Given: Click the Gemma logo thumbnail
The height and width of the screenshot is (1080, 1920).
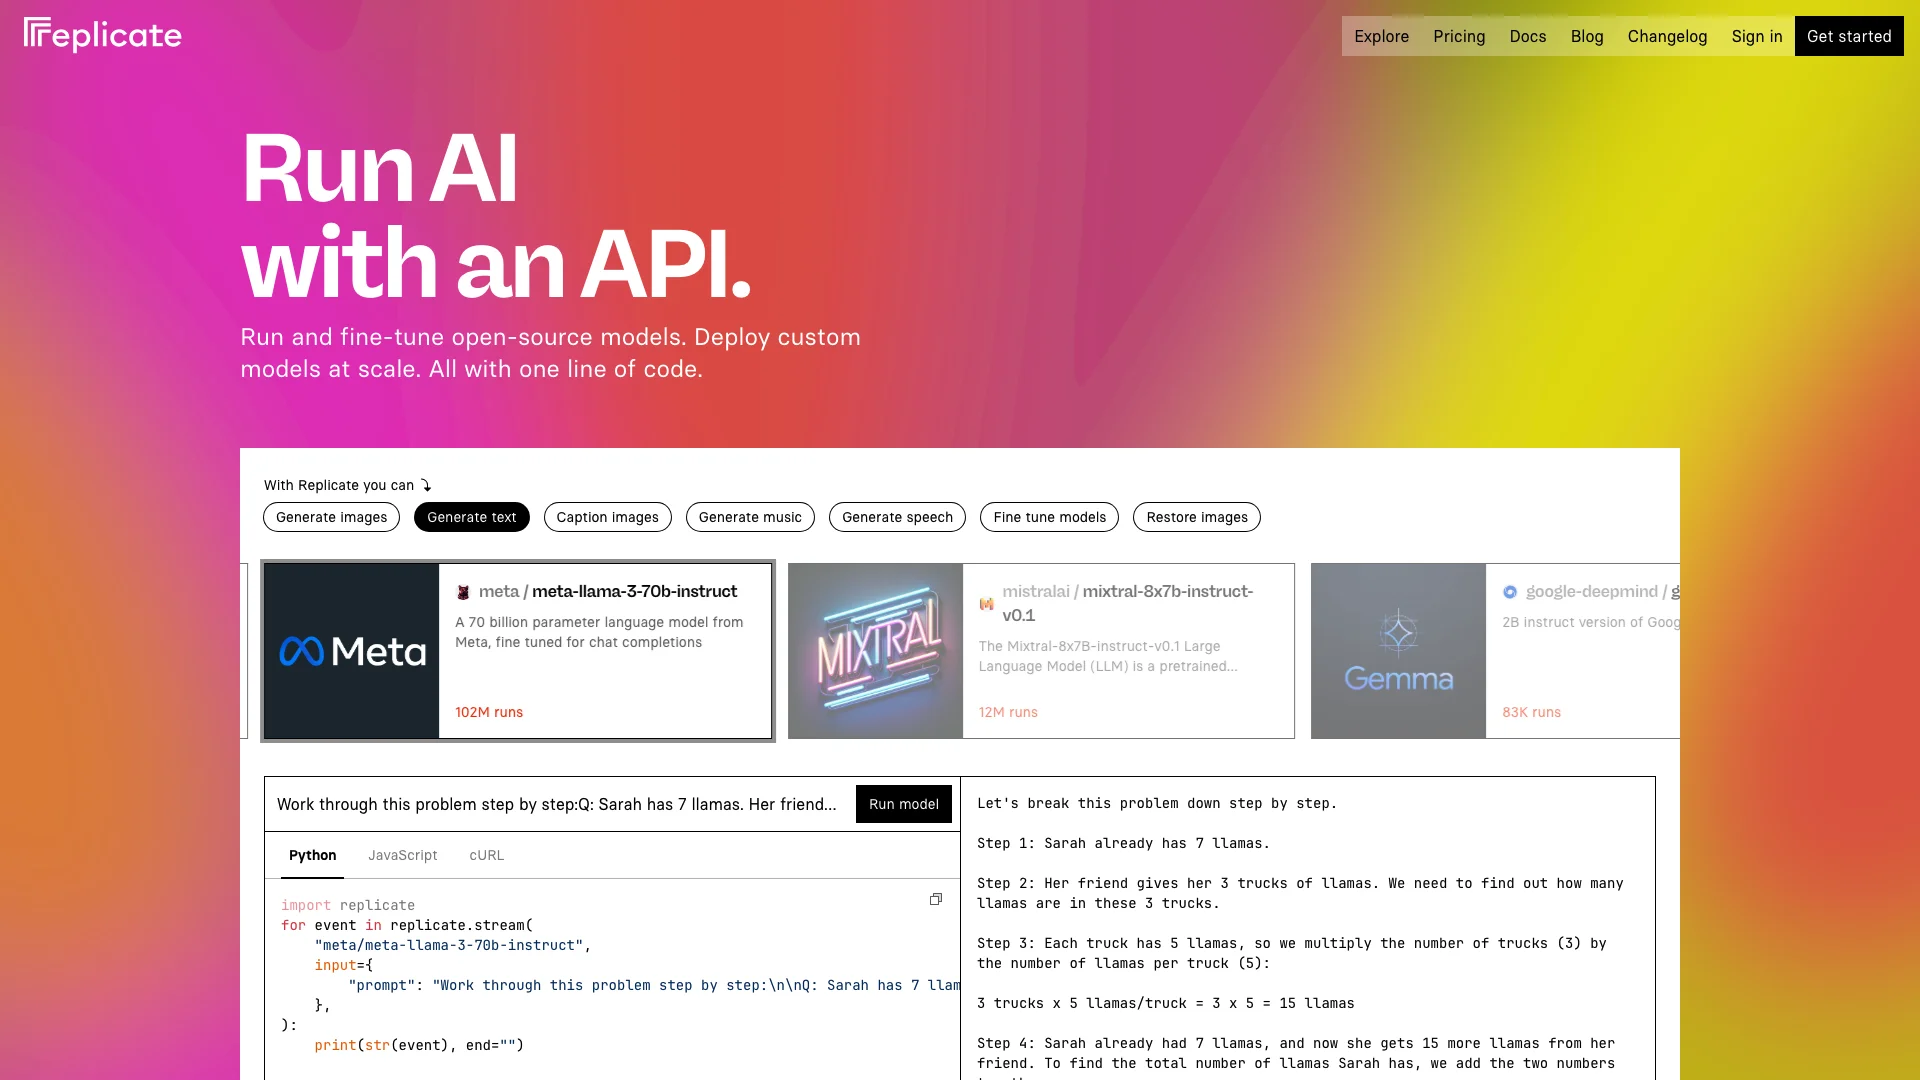Looking at the screenshot, I should point(1398,650).
